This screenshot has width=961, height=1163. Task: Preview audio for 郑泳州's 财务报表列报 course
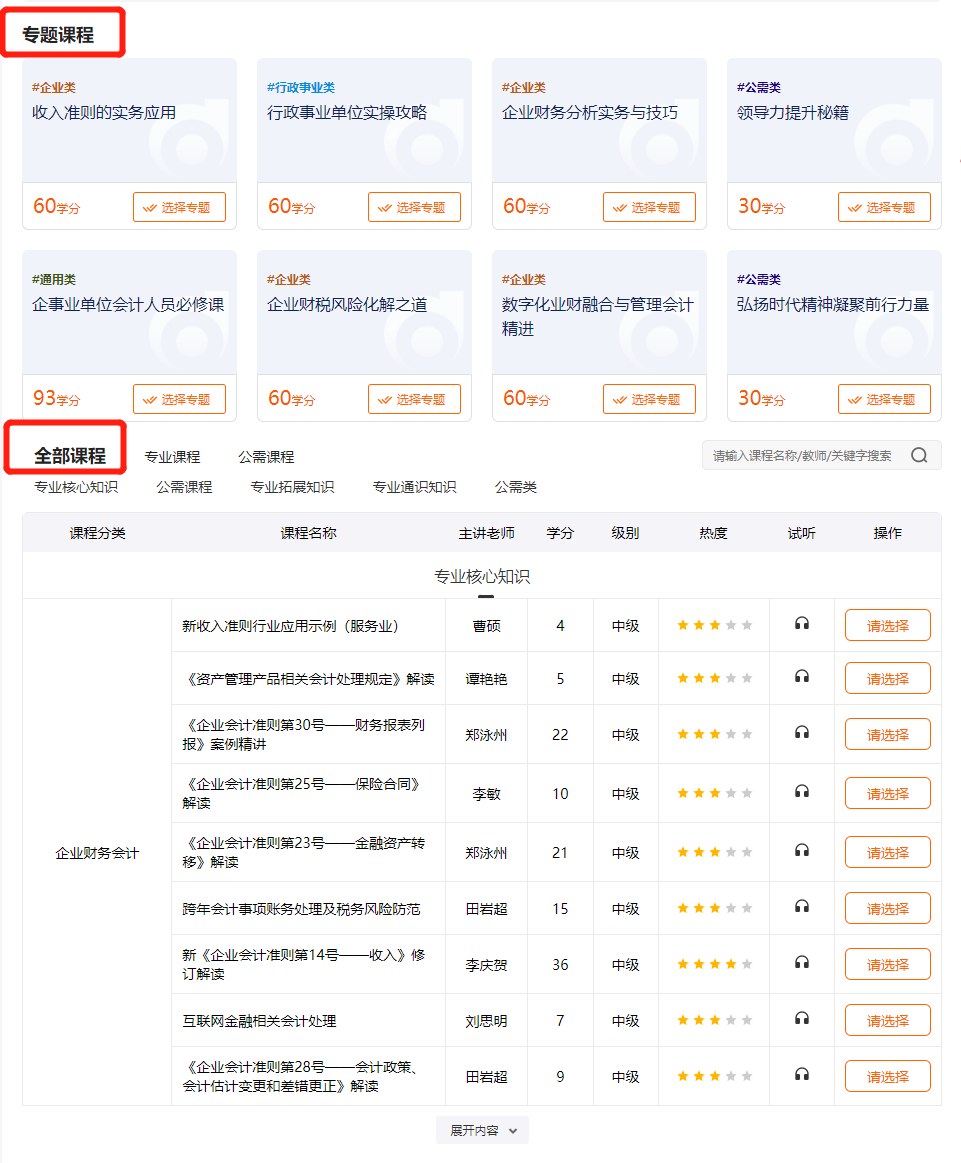click(801, 734)
